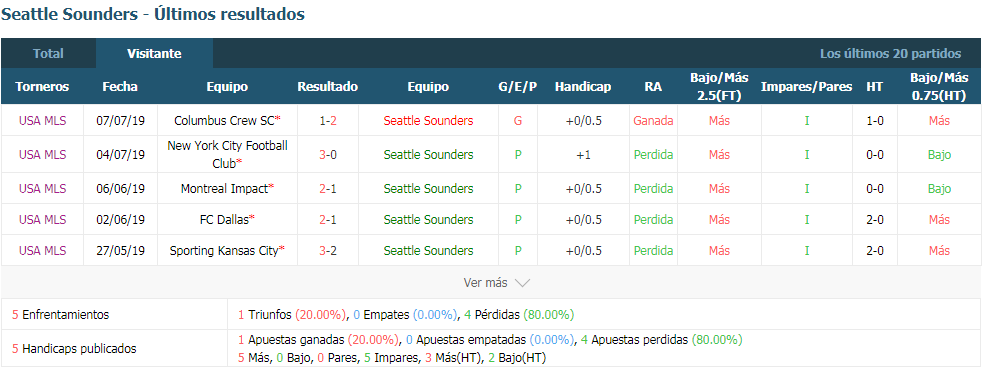Switch to the Total tab

(x=48, y=54)
